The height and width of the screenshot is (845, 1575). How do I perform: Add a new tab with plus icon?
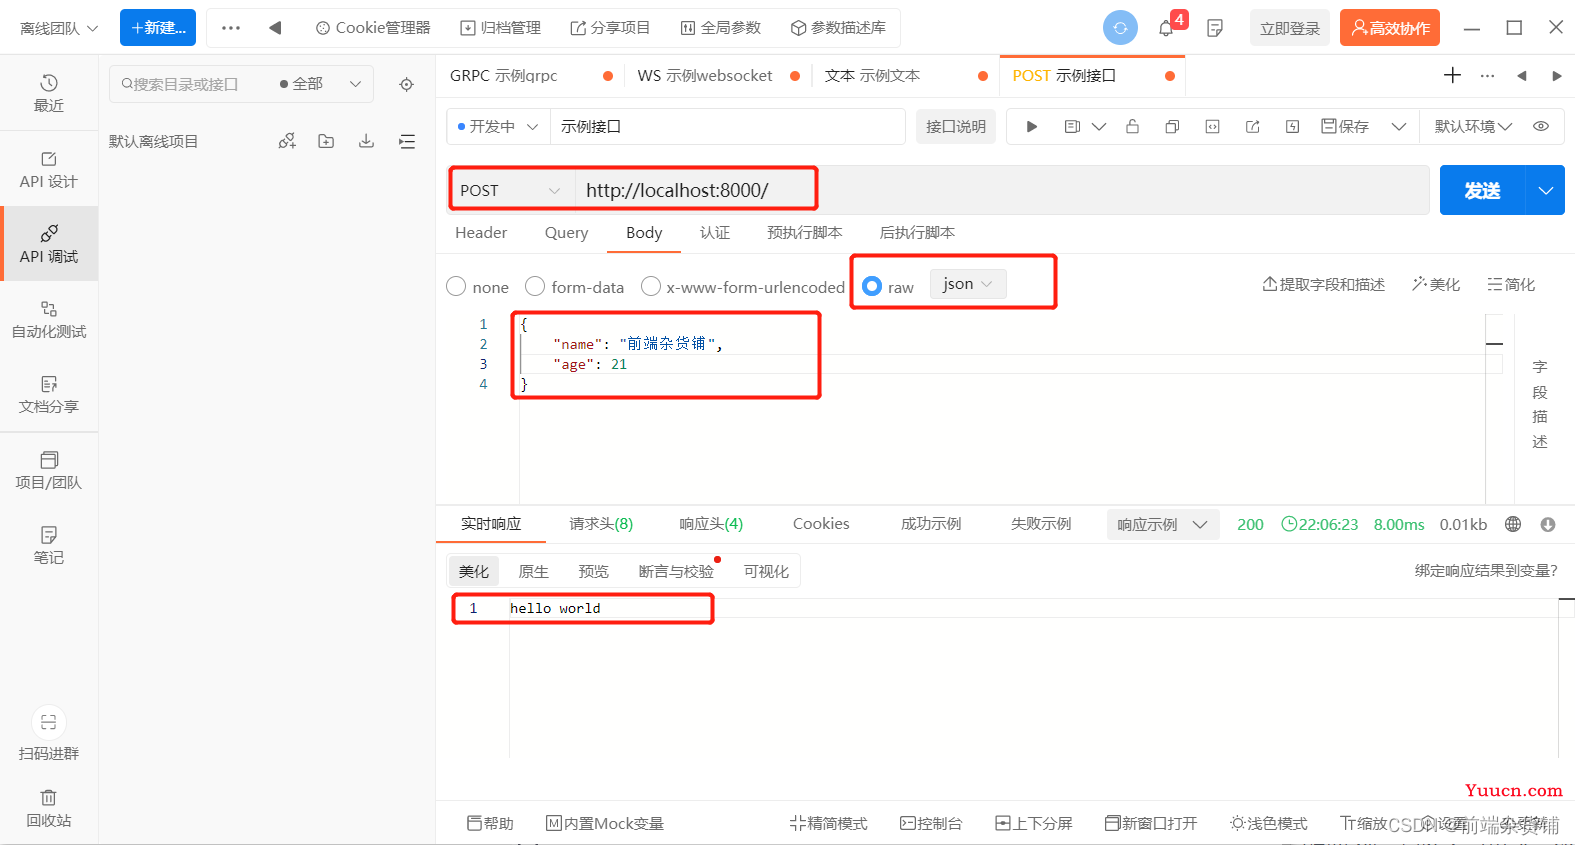point(1452,75)
